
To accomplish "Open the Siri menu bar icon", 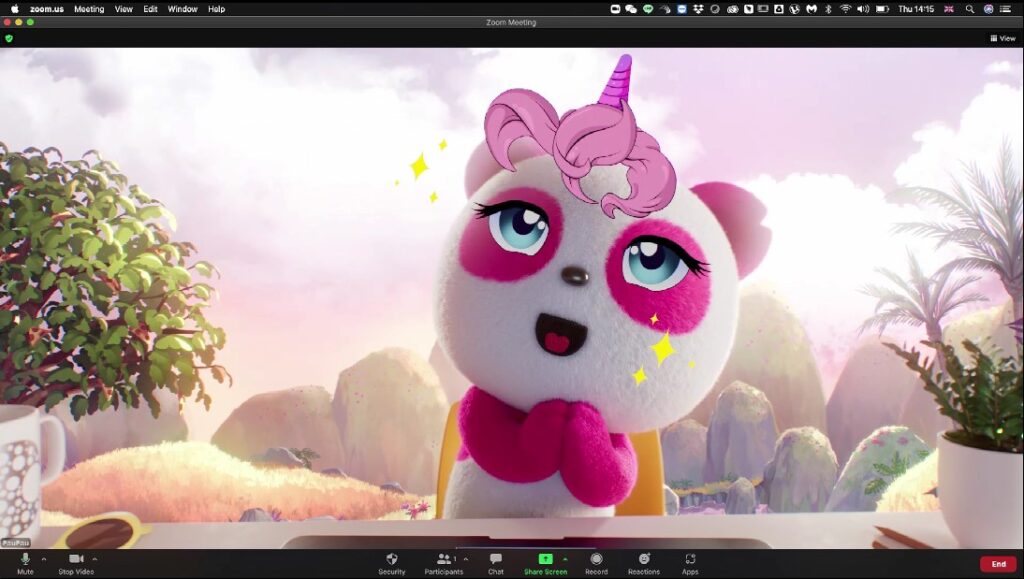I will [989, 9].
